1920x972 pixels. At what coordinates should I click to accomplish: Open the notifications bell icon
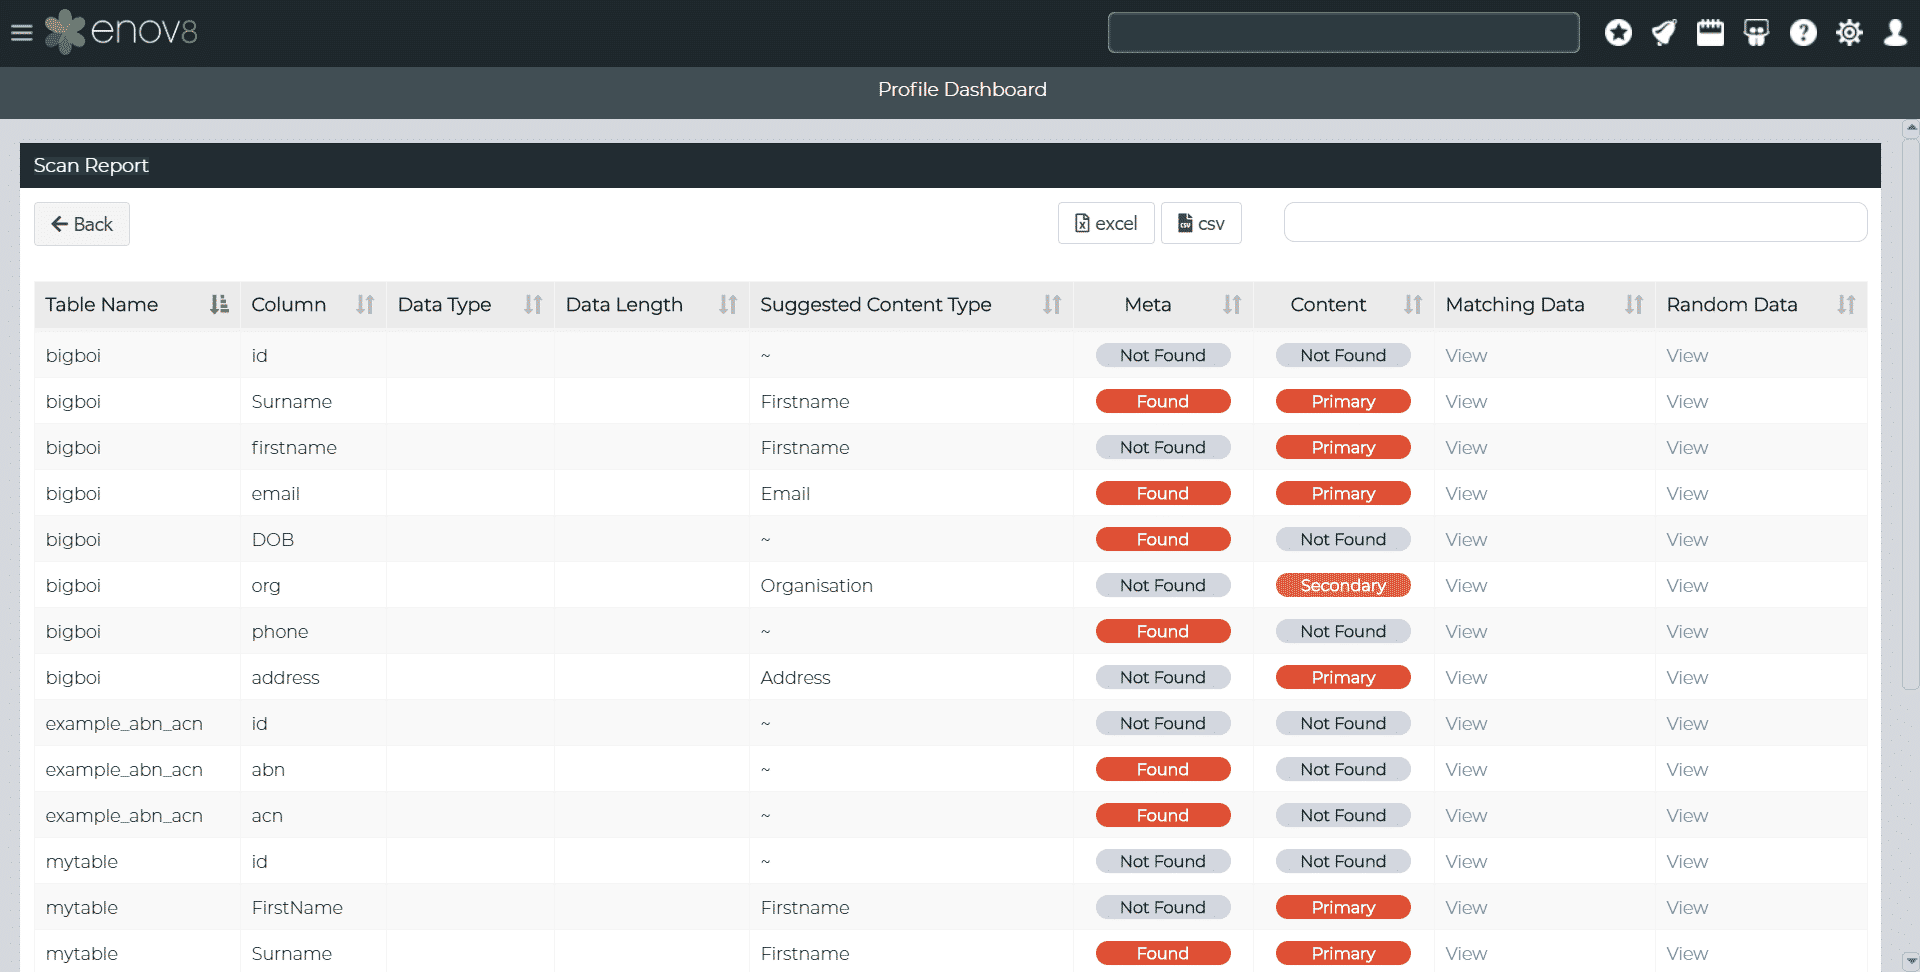pos(1664,33)
